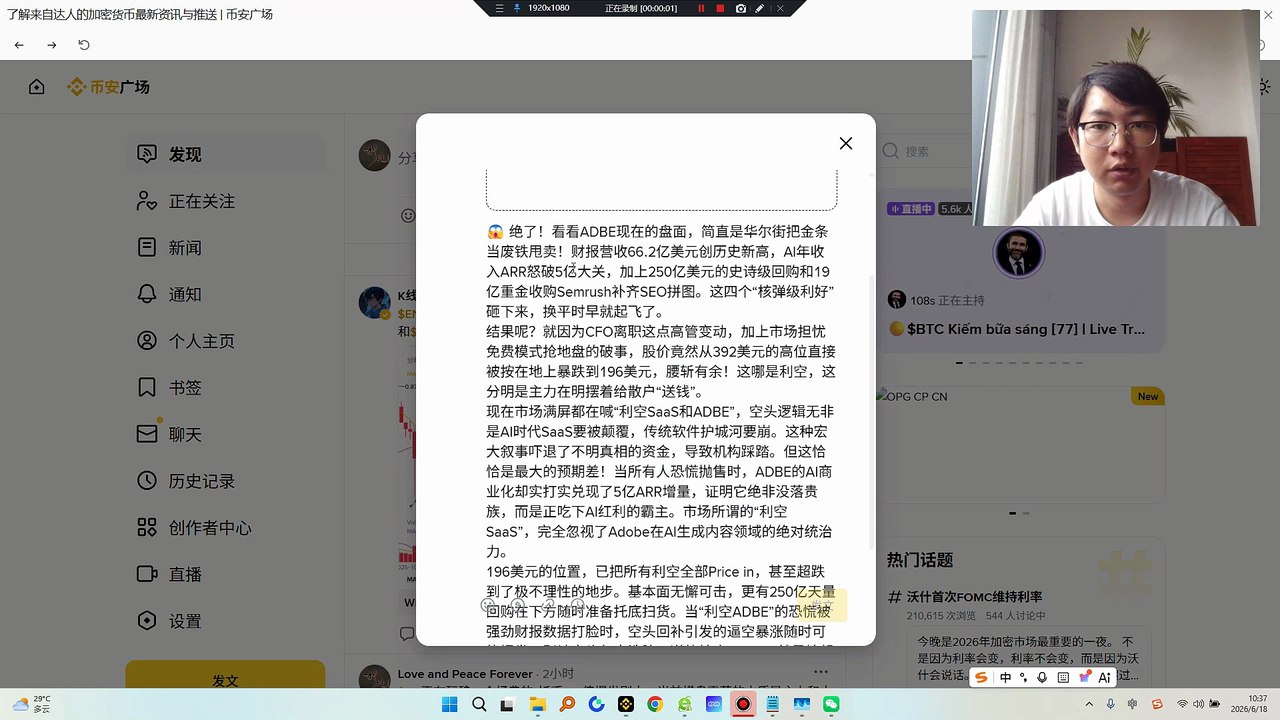Open Love and Peace Forever profile name
Viewport: 1280px width, 720px height.
[465, 674]
